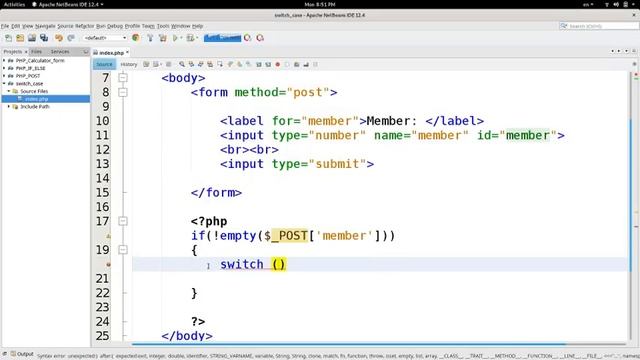Select index.php in the project tree

(x=36, y=99)
